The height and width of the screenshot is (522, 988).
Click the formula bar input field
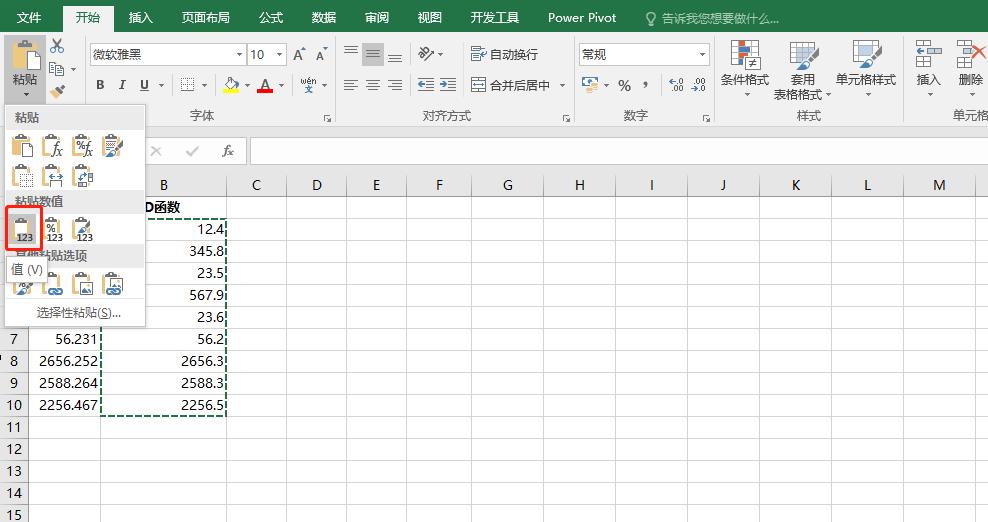(x=619, y=151)
